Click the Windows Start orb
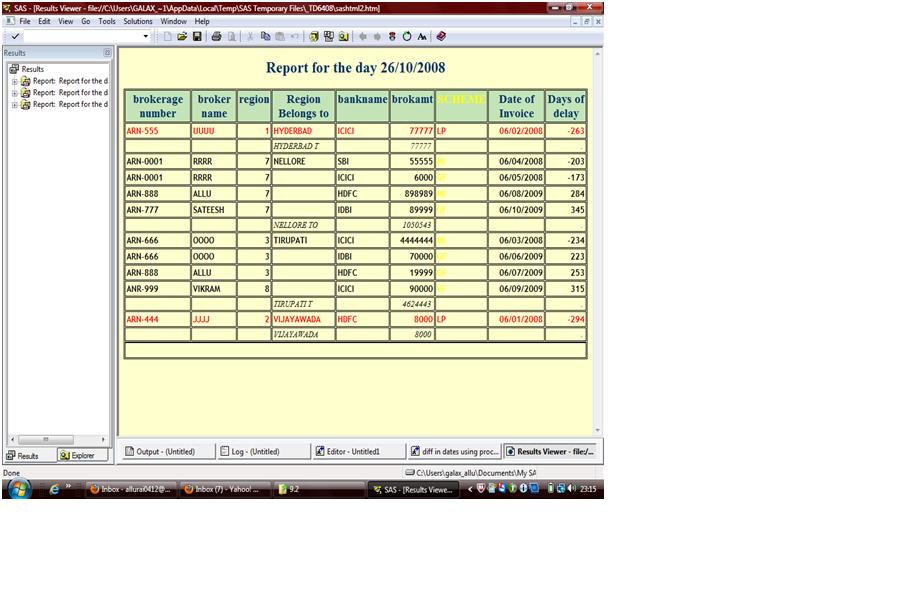 click(19, 489)
